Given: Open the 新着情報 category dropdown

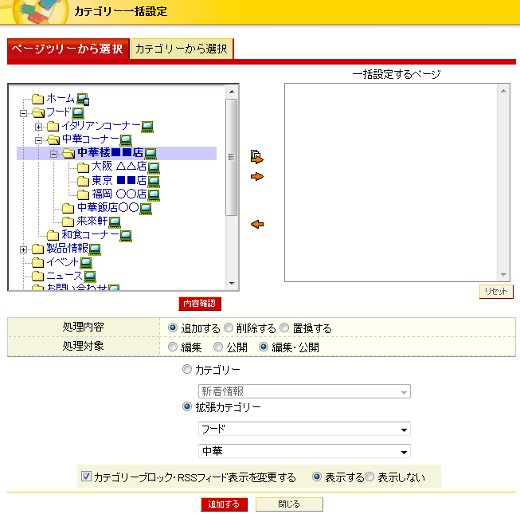Looking at the screenshot, I should 304,391.
